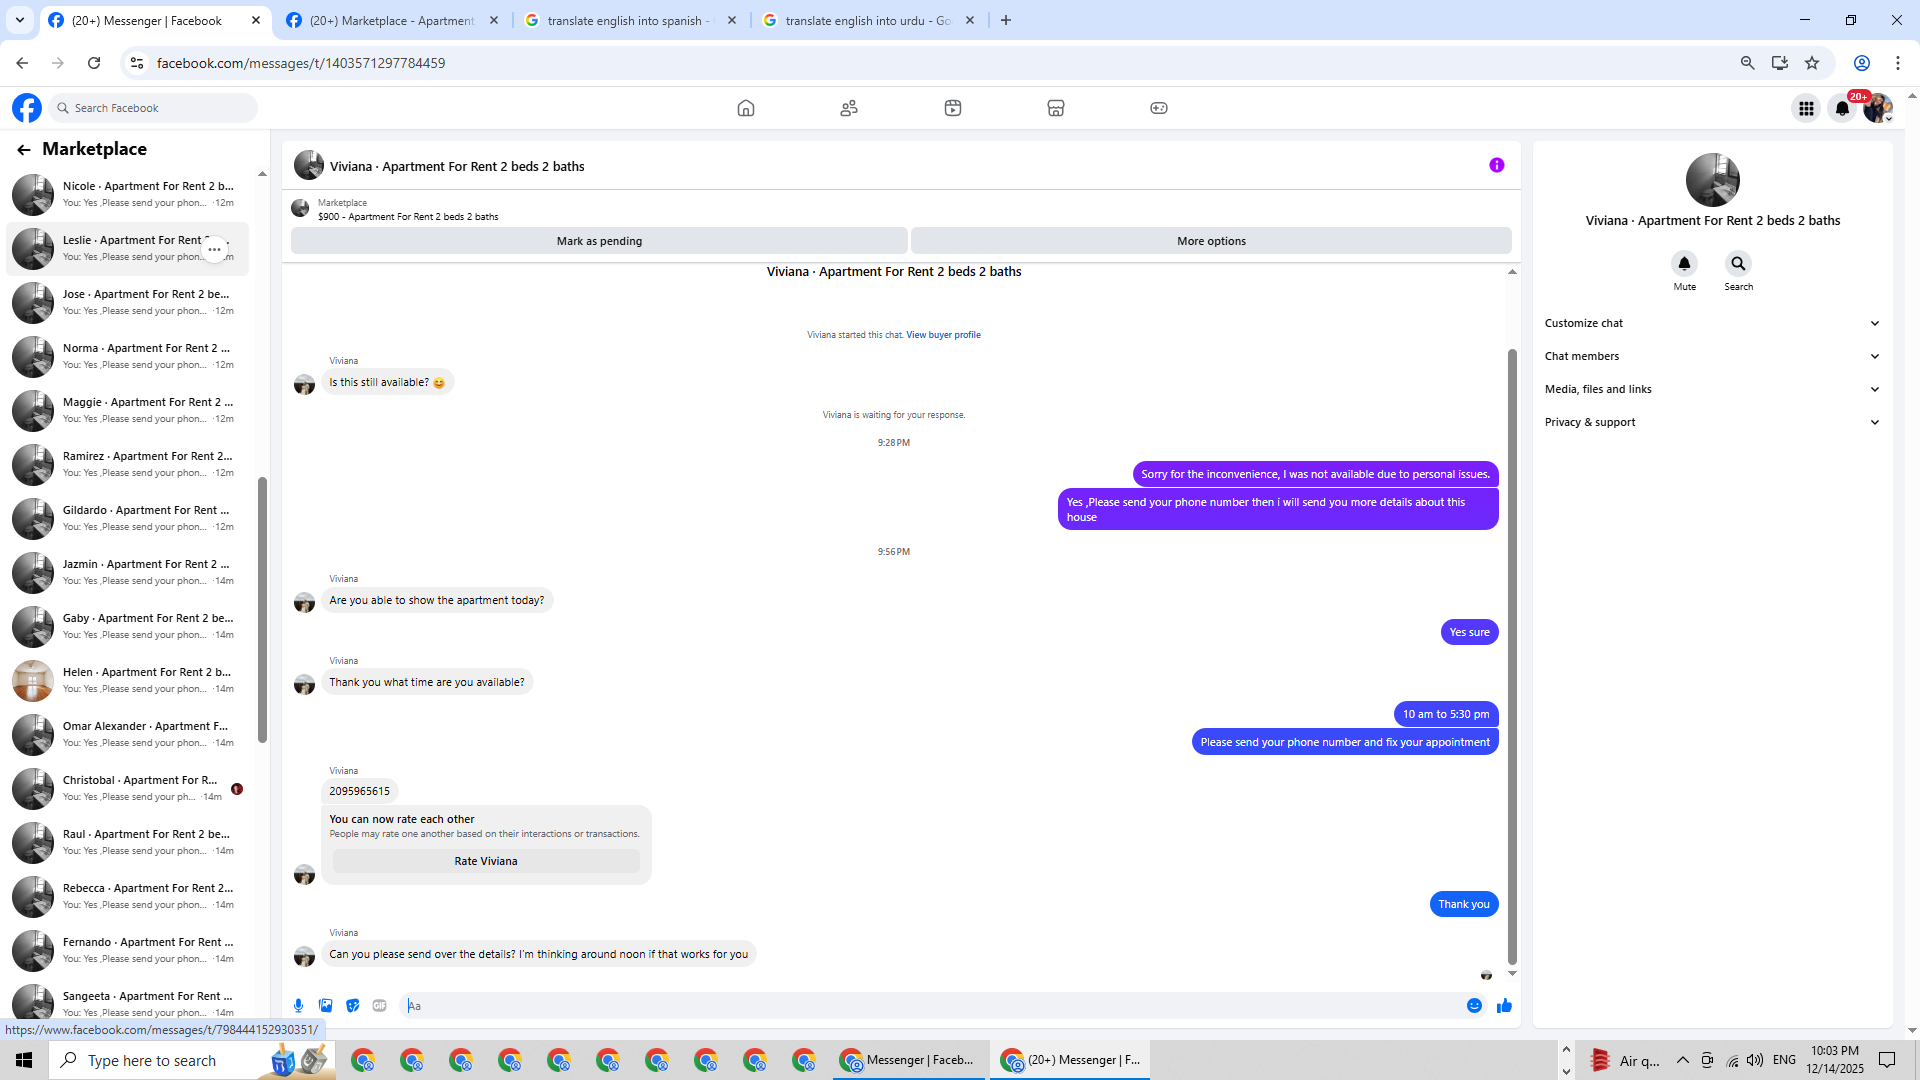
Task: Switch to the Marketplace Apartment browser tab
Action: click(391, 20)
